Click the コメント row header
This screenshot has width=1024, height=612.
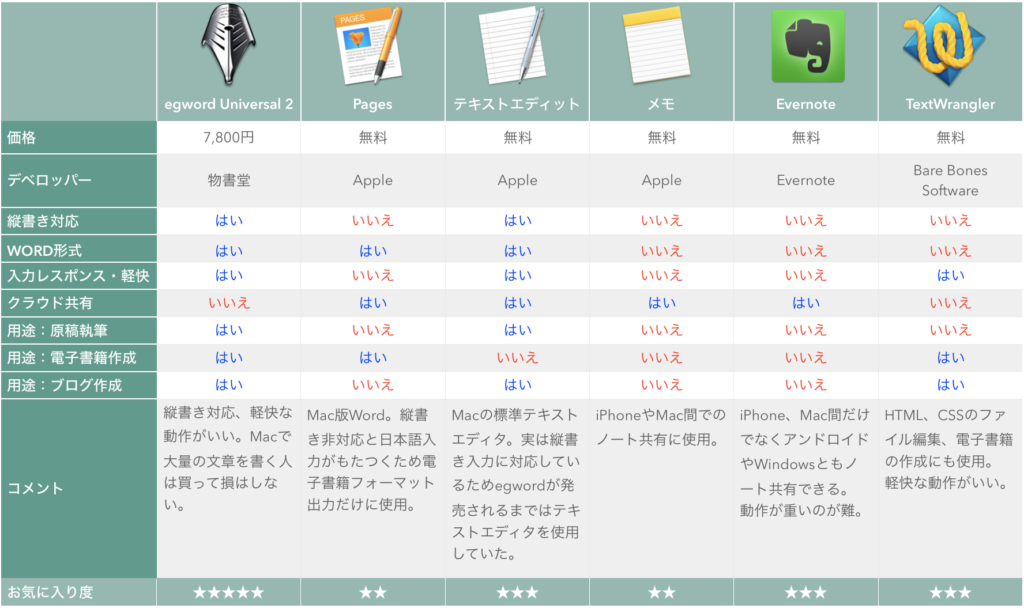(78, 489)
